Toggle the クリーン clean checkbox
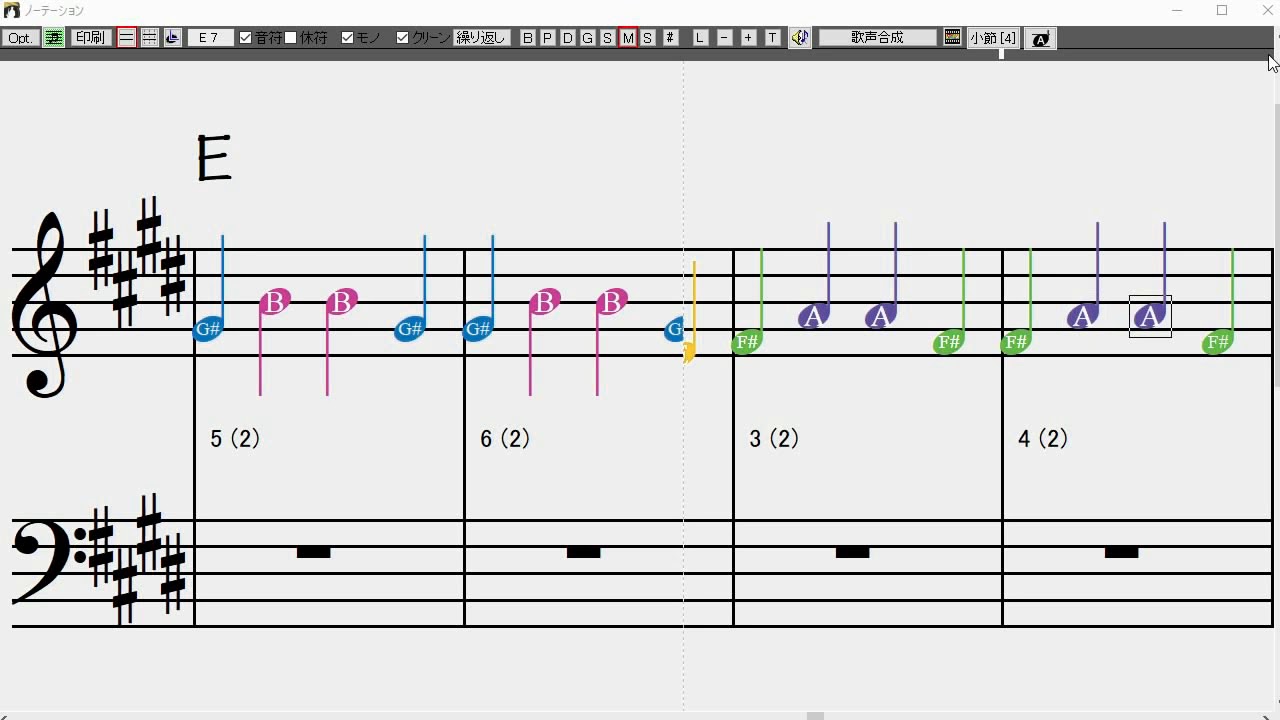The image size is (1280, 720). [423, 38]
